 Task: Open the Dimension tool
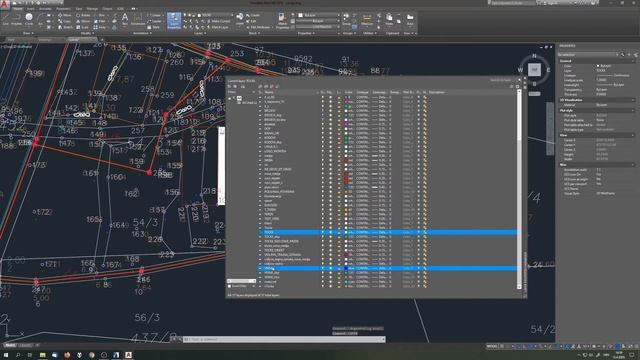(138, 19)
